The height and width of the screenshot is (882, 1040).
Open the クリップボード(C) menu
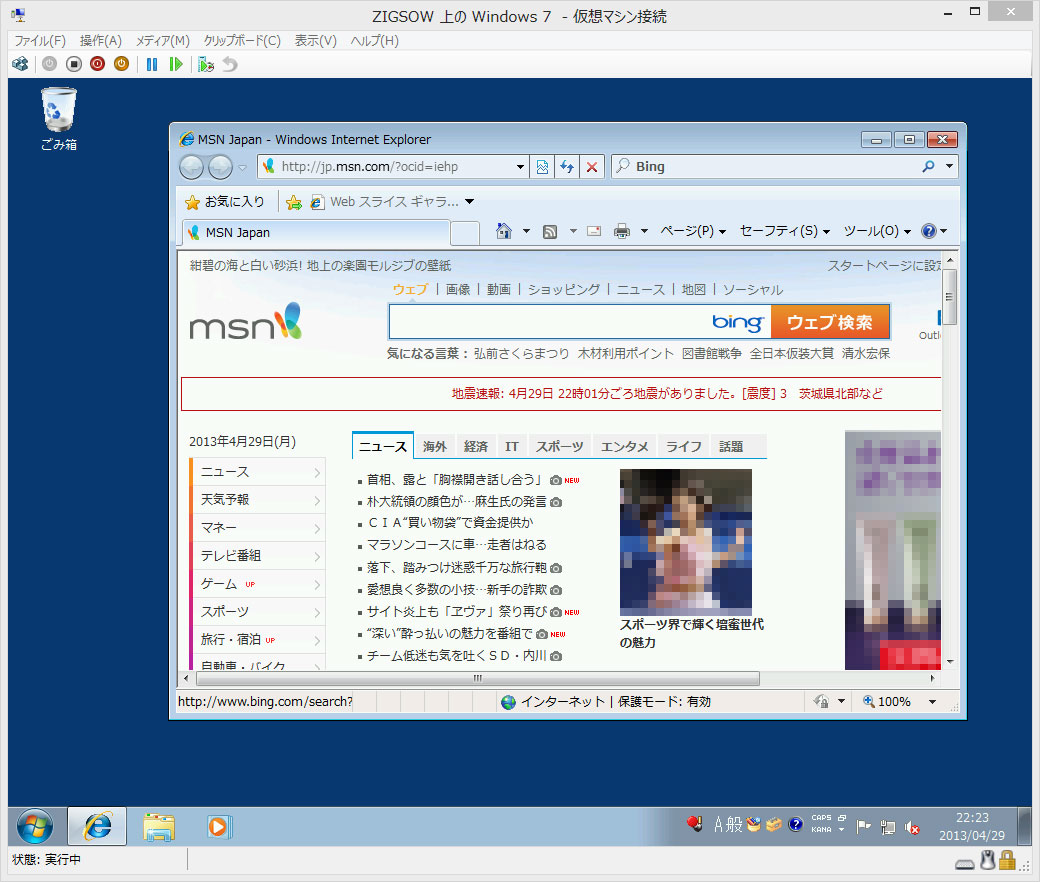242,40
